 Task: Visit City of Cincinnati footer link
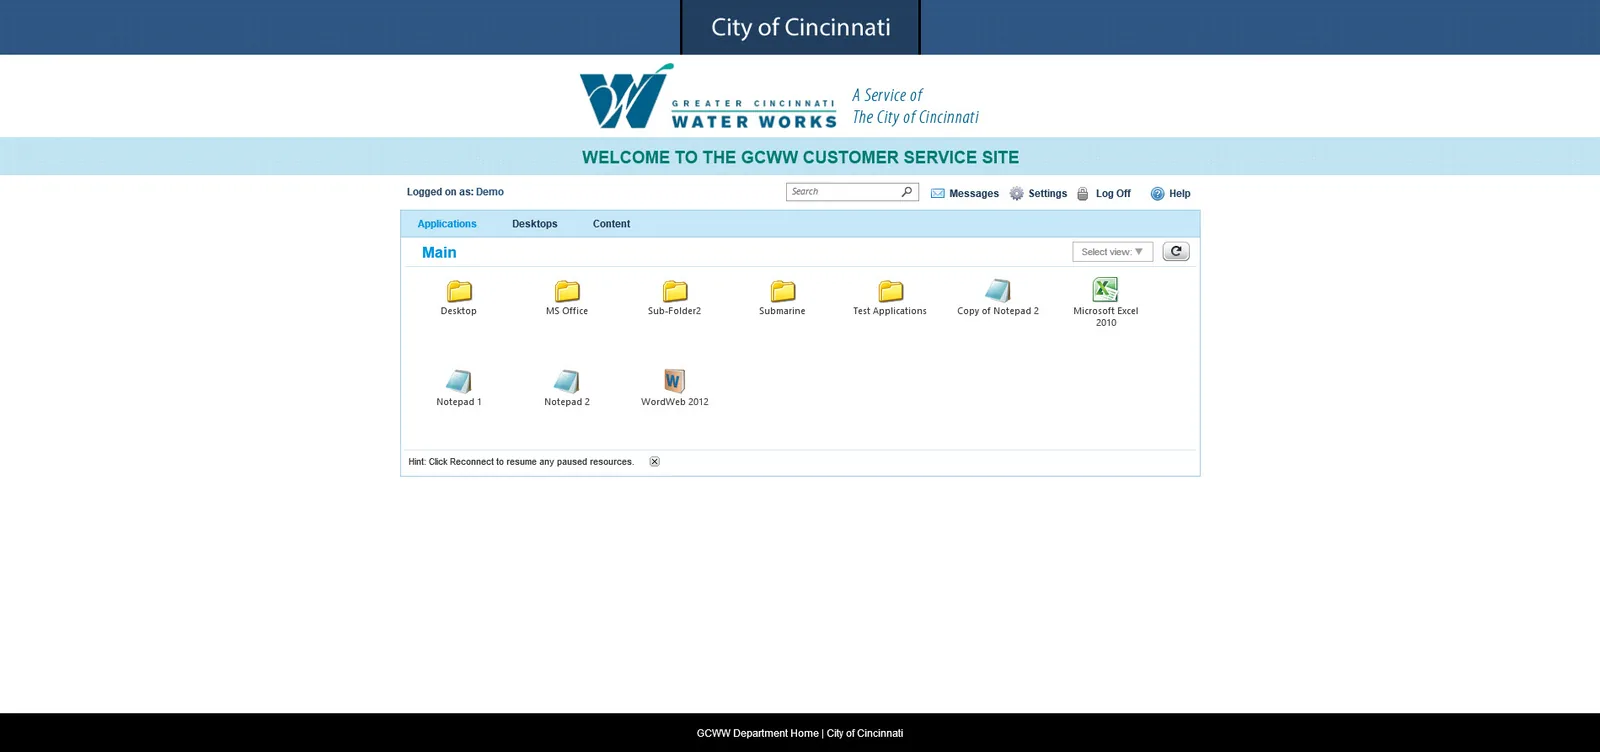click(x=865, y=733)
